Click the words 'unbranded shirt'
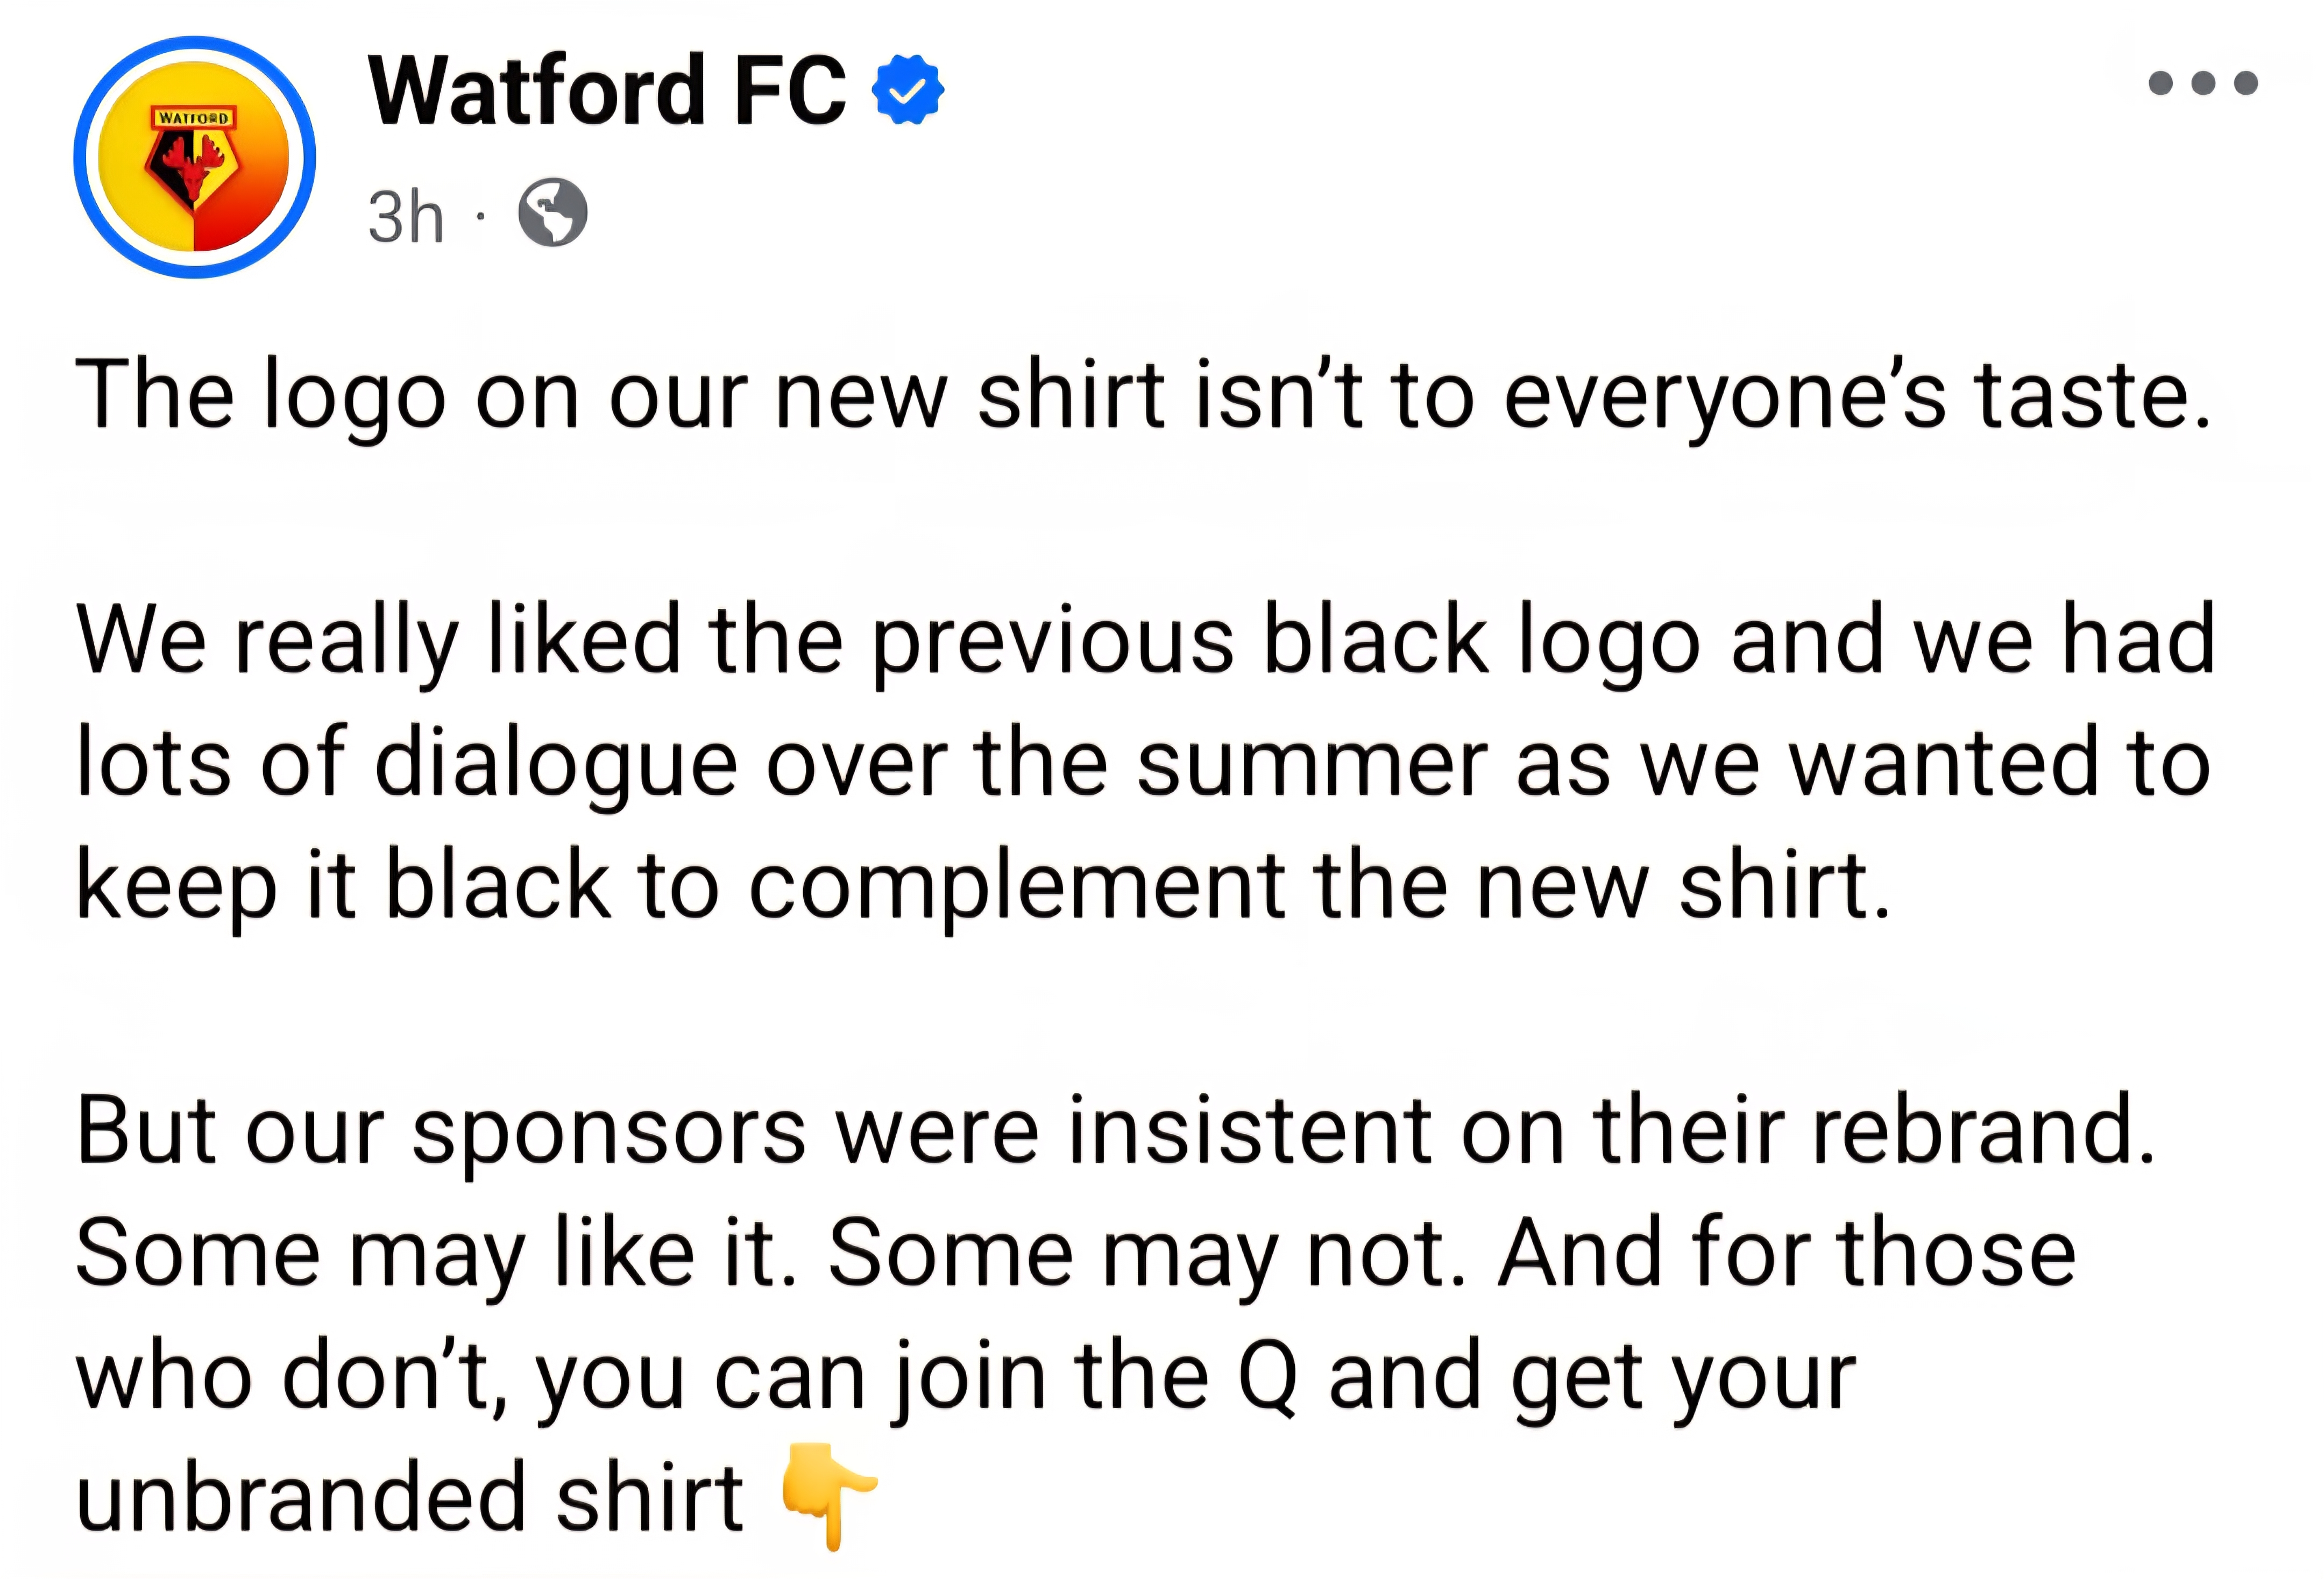 click(410, 1497)
